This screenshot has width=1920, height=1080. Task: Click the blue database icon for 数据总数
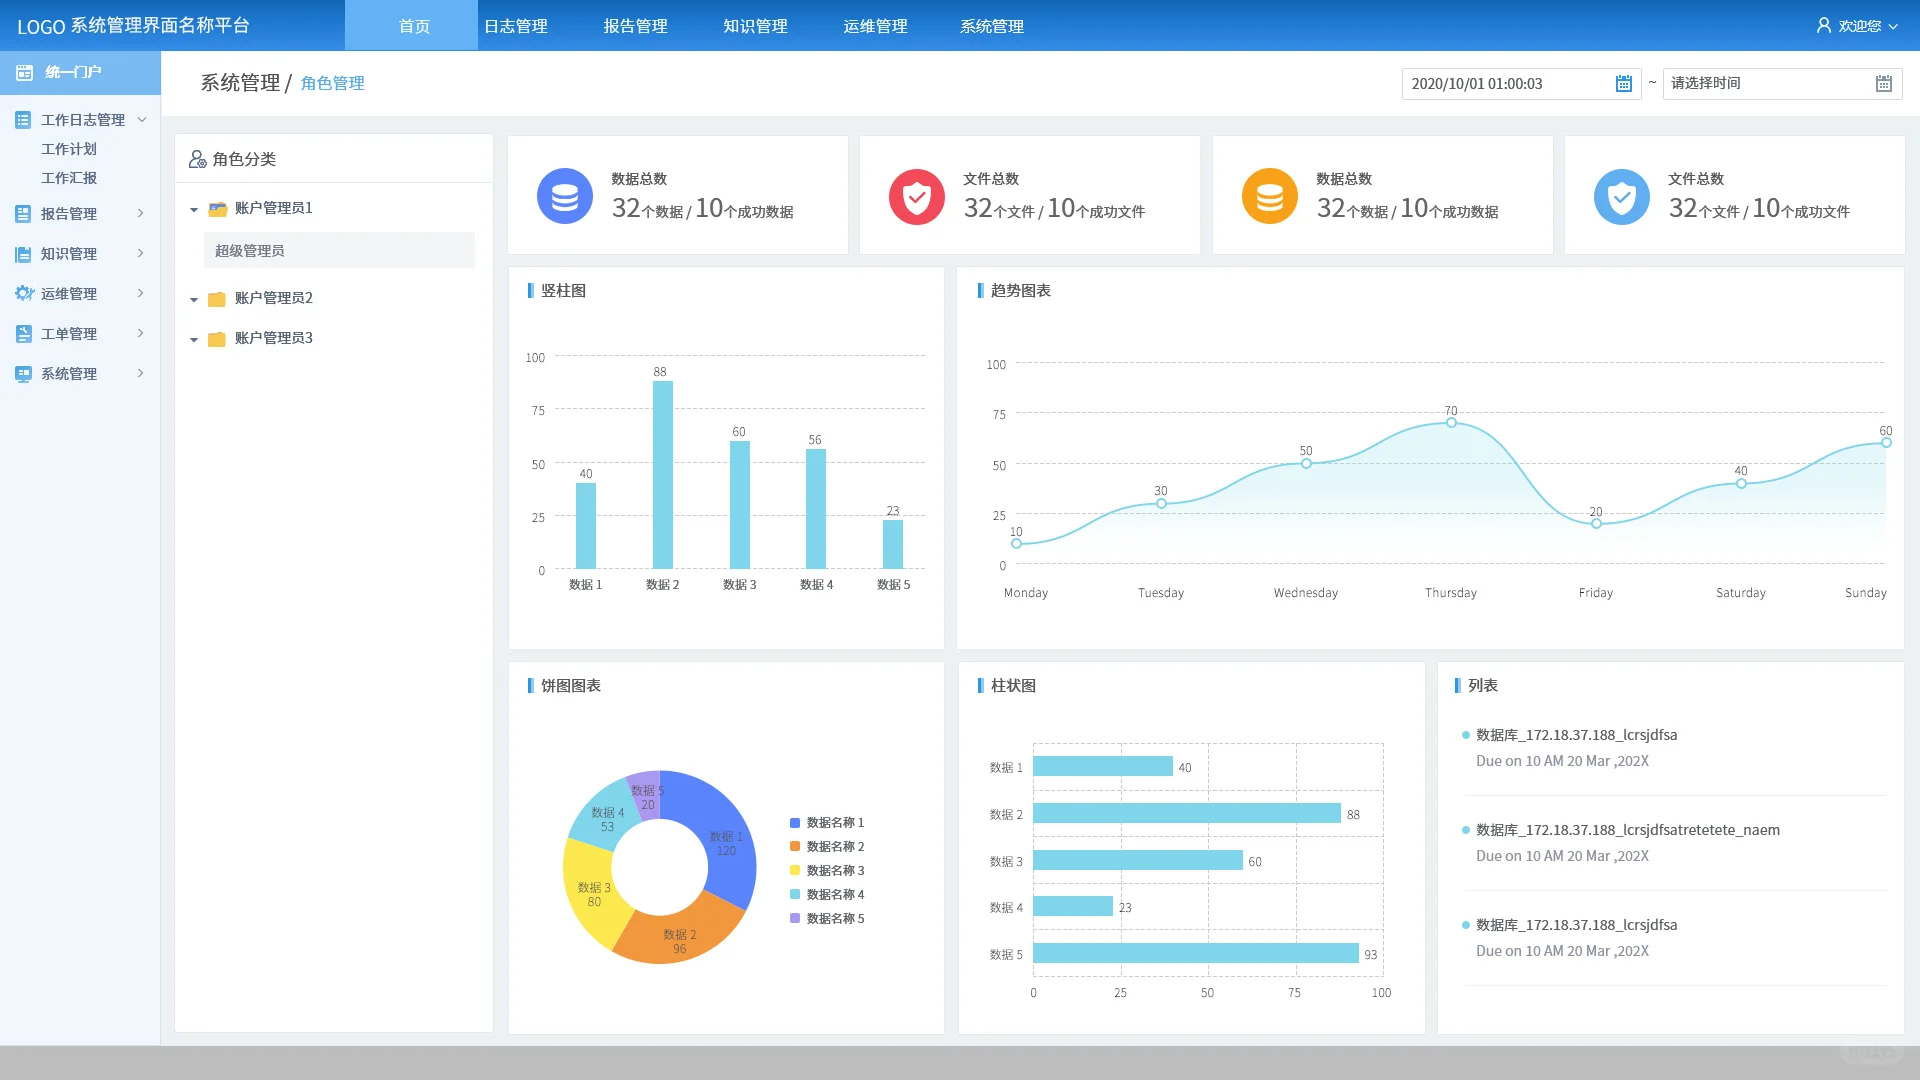[x=565, y=196]
